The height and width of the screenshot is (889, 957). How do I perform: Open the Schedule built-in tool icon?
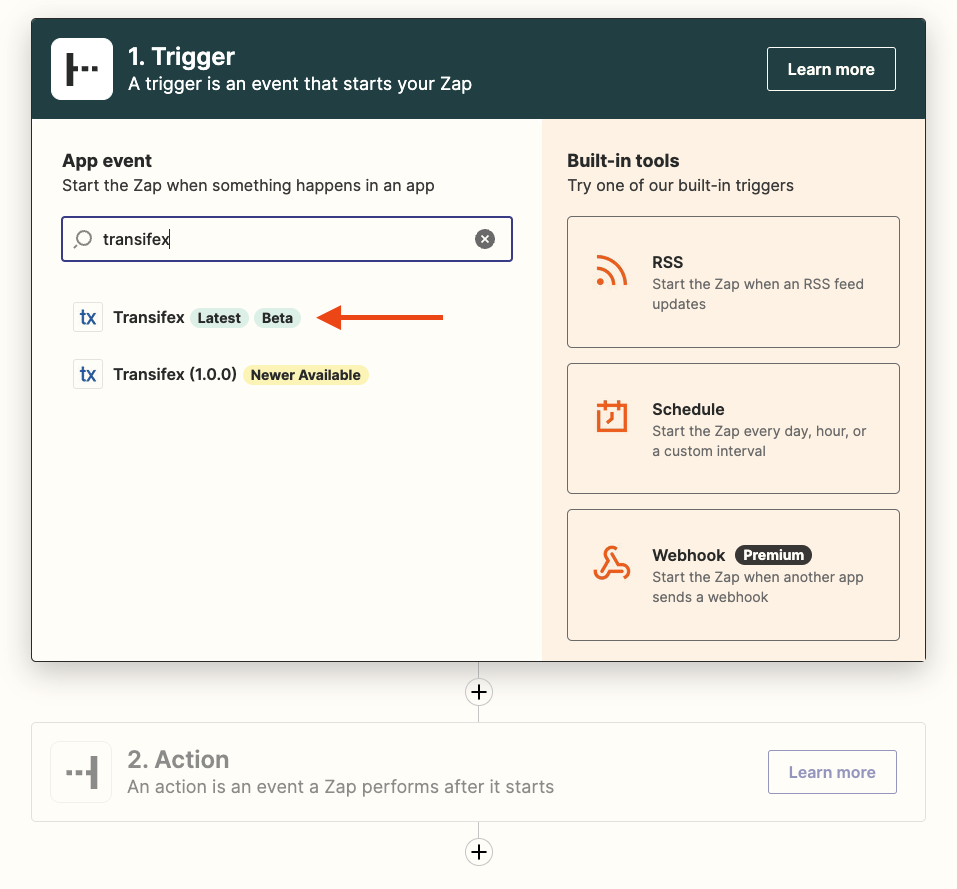coord(611,417)
